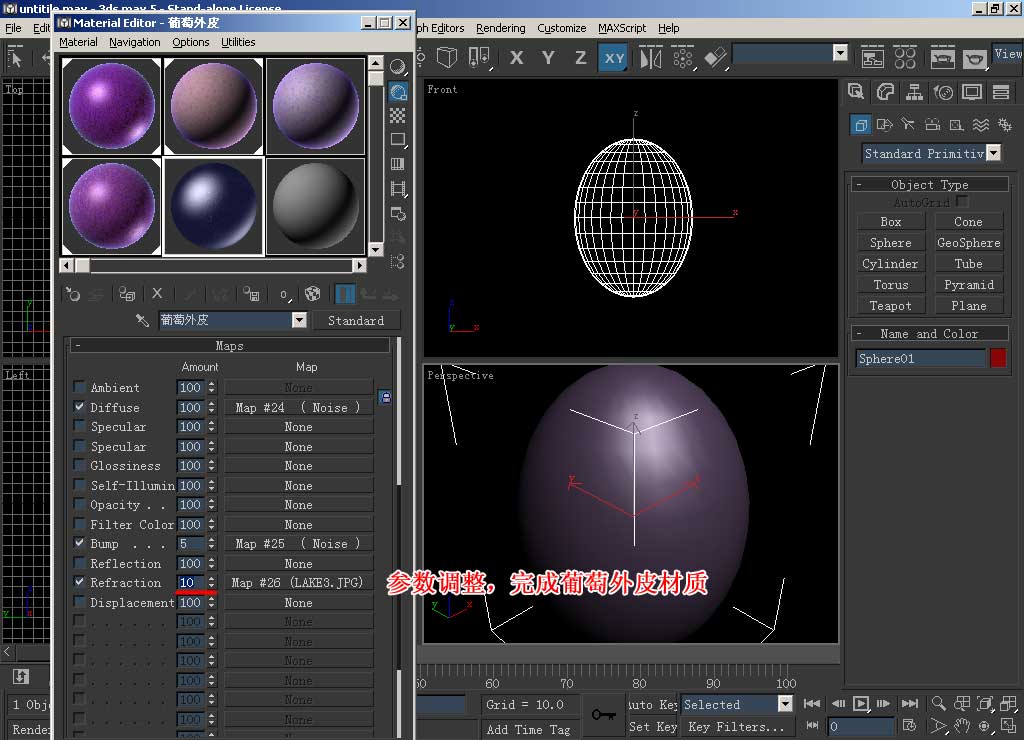Select the dark blue material sample sphere
1024x740 pixels.
point(213,206)
